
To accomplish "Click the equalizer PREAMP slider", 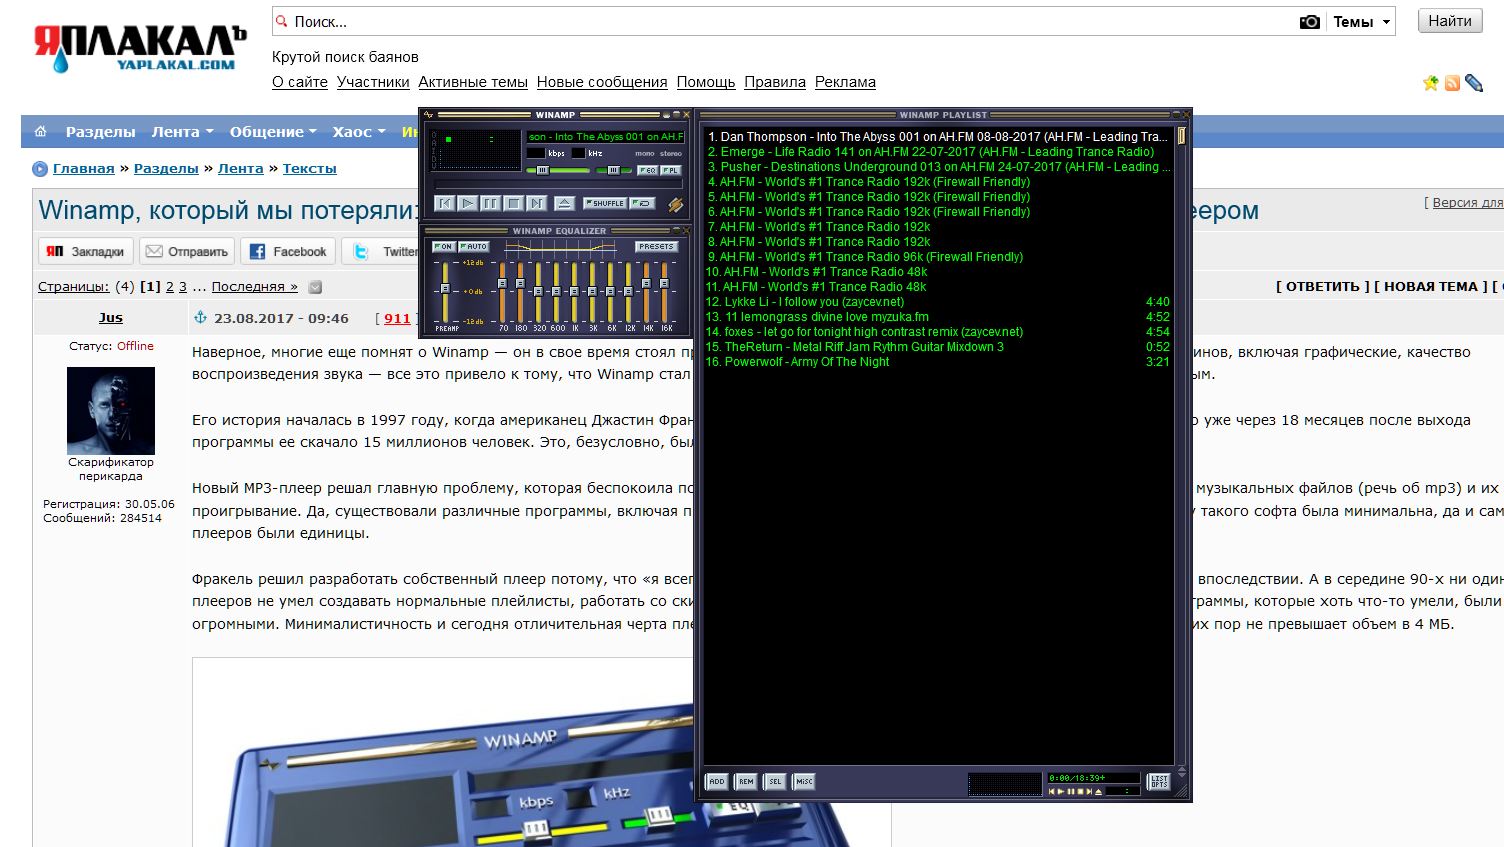I will 445,290.
